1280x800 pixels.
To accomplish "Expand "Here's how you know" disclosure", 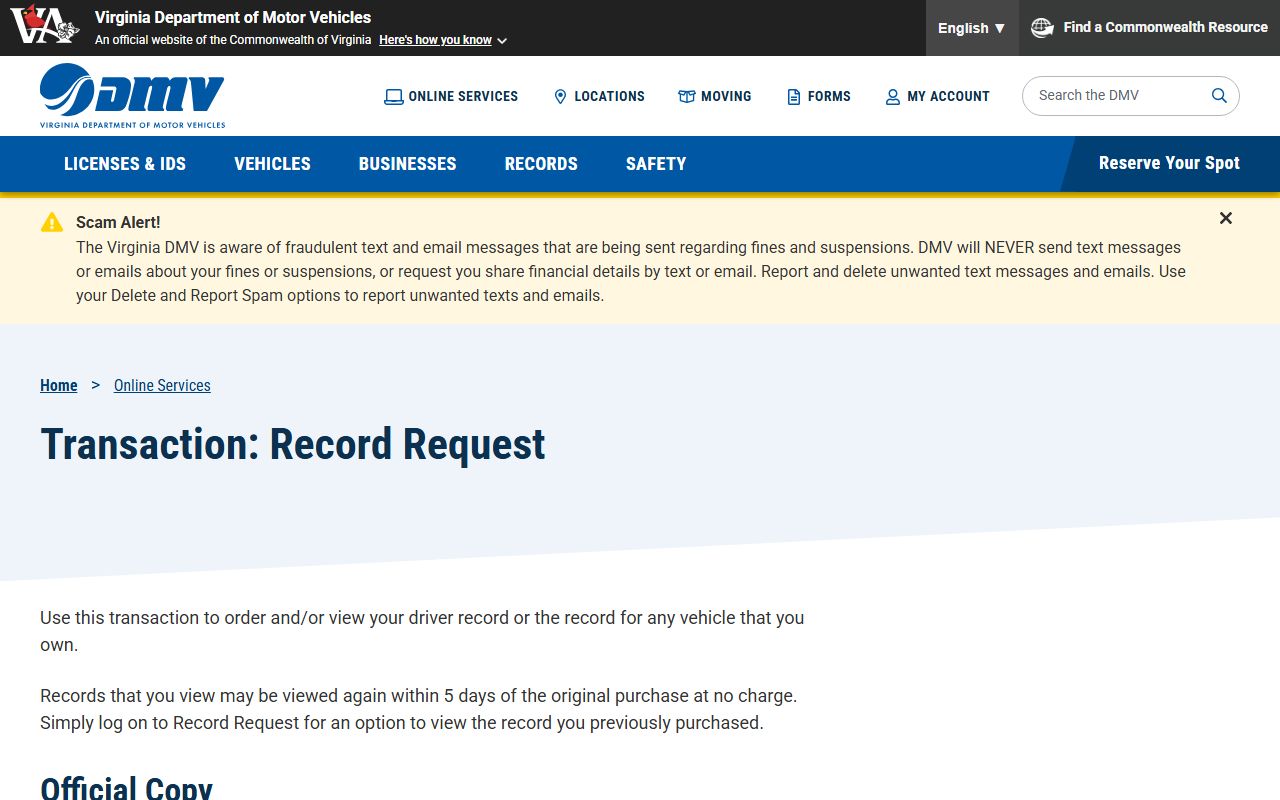I will 443,40.
